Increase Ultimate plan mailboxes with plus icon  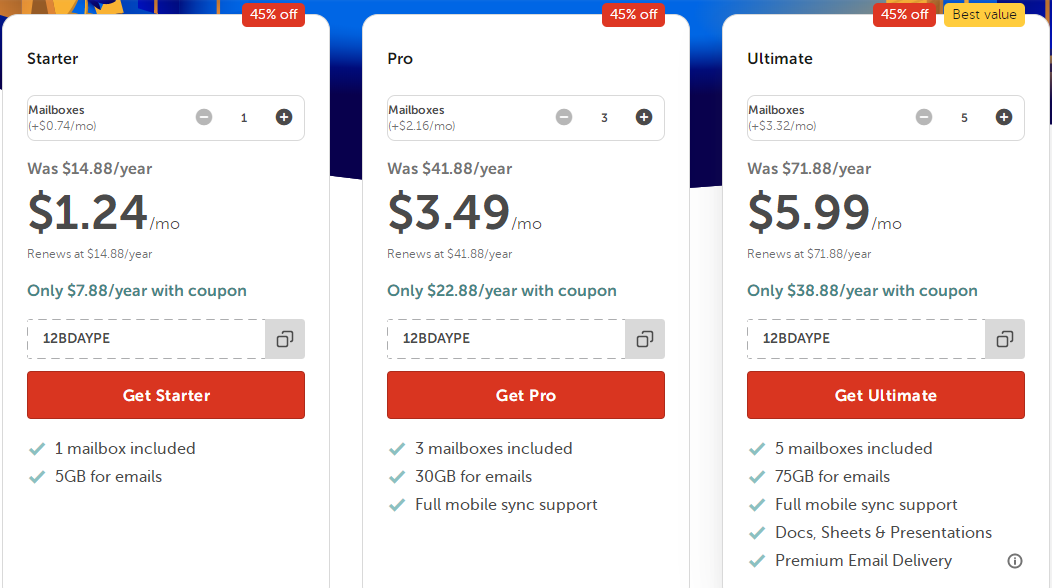pyautogui.click(x=1004, y=117)
